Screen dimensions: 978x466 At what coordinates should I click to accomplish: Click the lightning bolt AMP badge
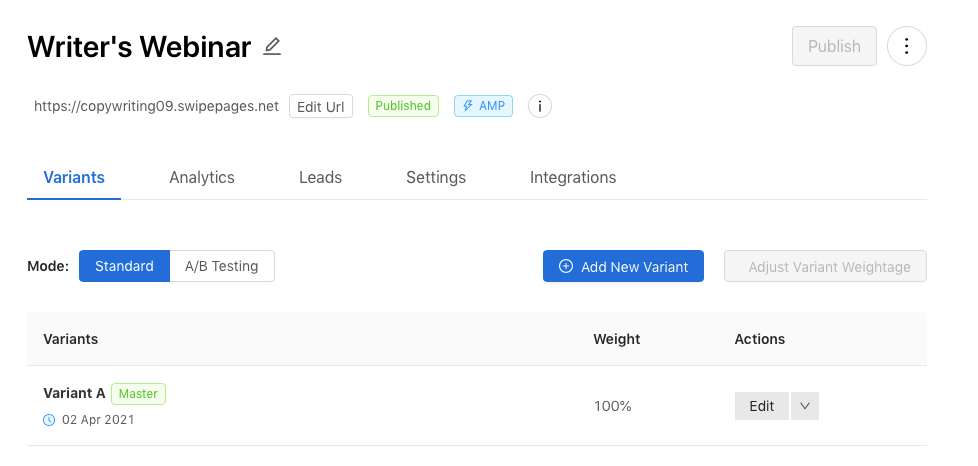pyautogui.click(x=483, y=106)
